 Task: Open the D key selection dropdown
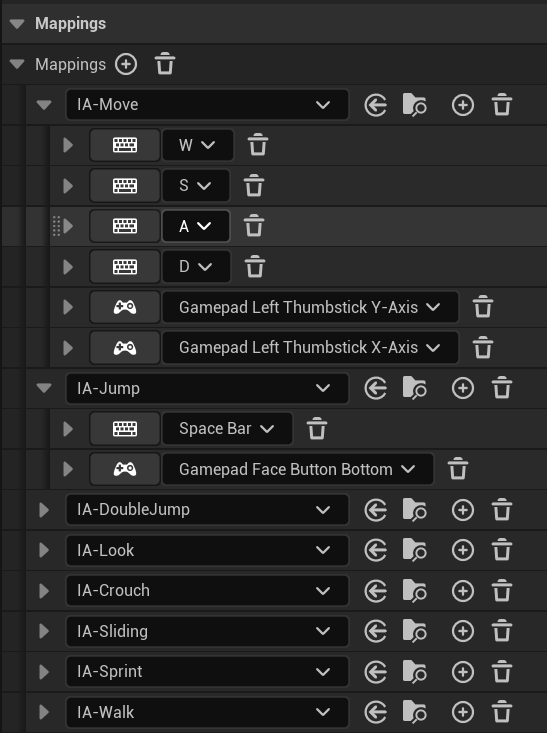(196, 266)
